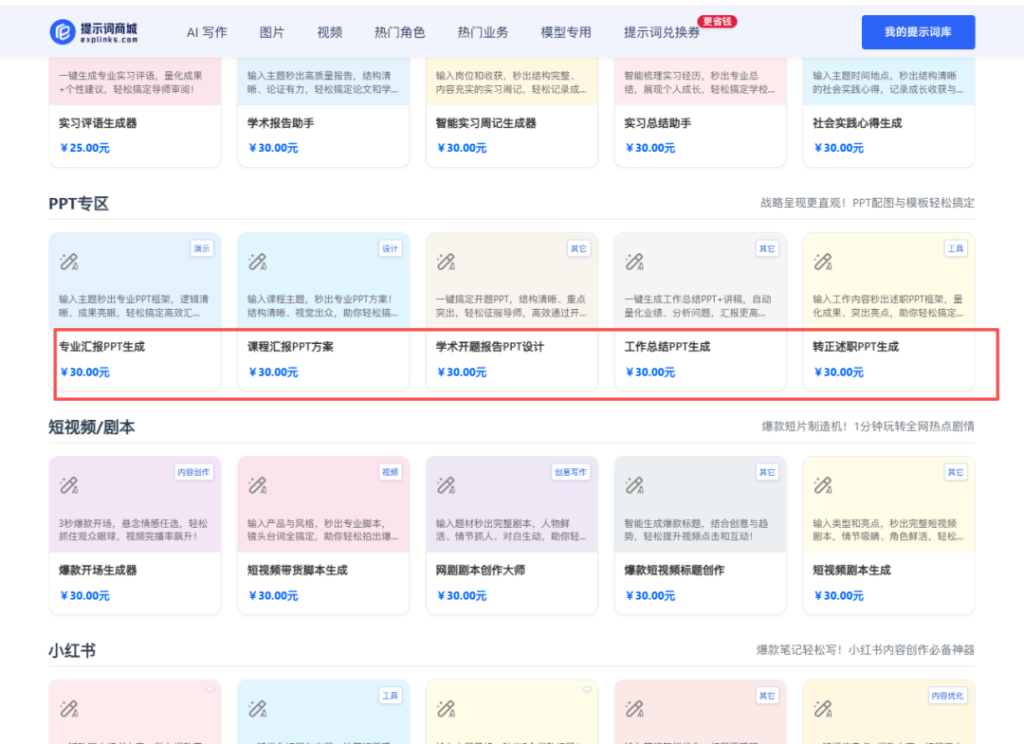This screenshot has width=1024, height=744.
Task: Click the AI pen icon on 专业汇报PPT生成 card
Action: point(68,262)
